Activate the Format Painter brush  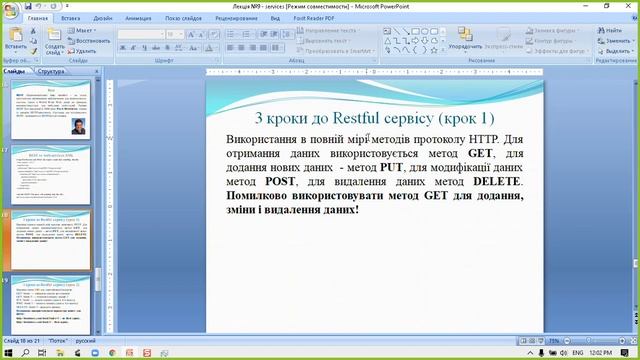tap(33, 51)
